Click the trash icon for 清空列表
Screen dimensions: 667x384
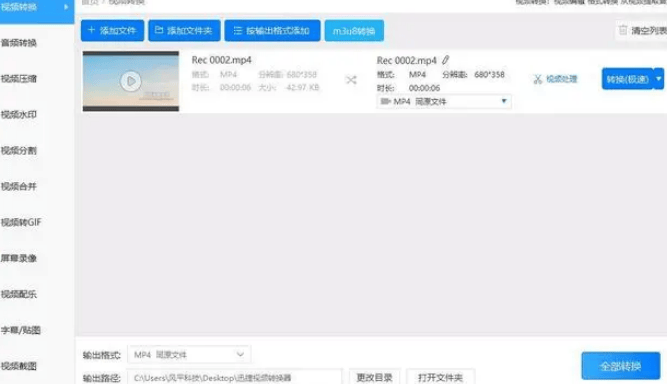[623, 30]
